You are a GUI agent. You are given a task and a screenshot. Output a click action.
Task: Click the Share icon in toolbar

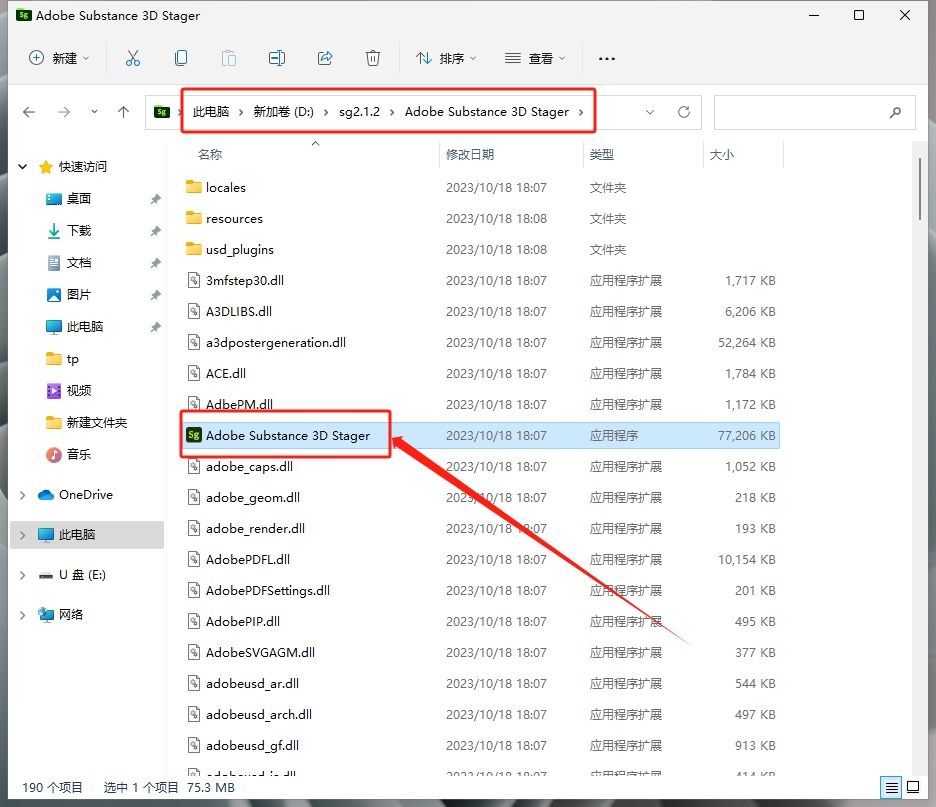[x=325, y=58]
